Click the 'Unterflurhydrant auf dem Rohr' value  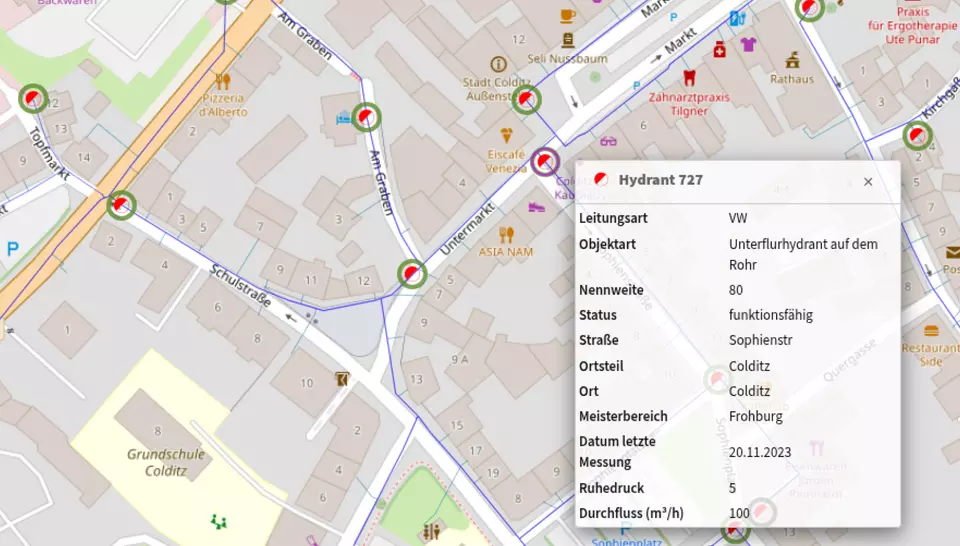tap(803, 254)
